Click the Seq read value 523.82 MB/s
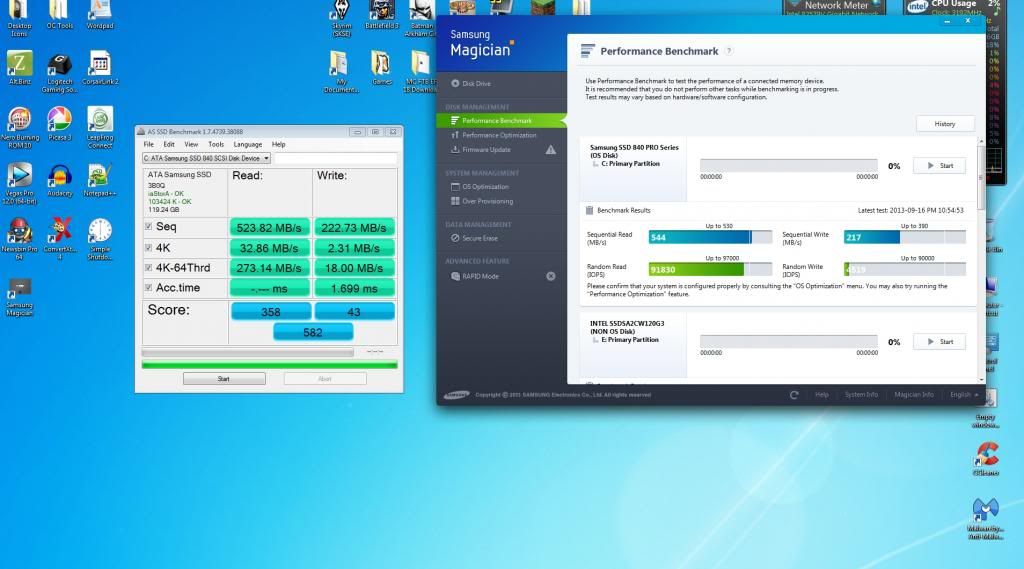1024x569 pixels. [269, 227]
